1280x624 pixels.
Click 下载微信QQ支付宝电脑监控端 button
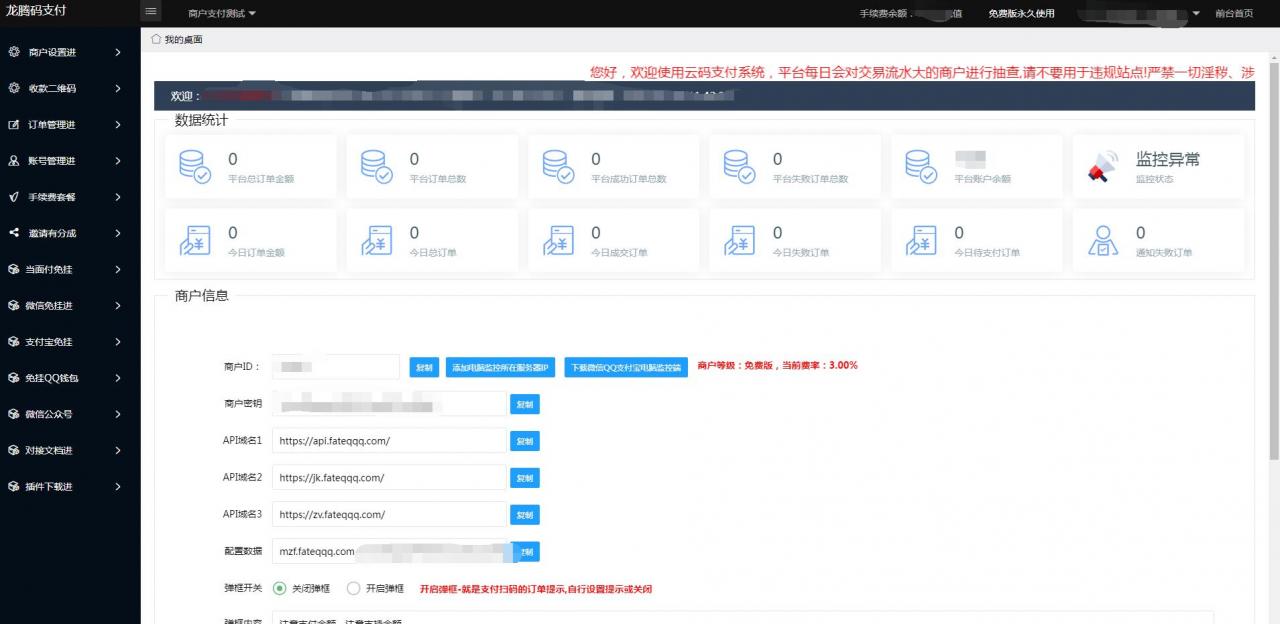[x=626, y=367]
